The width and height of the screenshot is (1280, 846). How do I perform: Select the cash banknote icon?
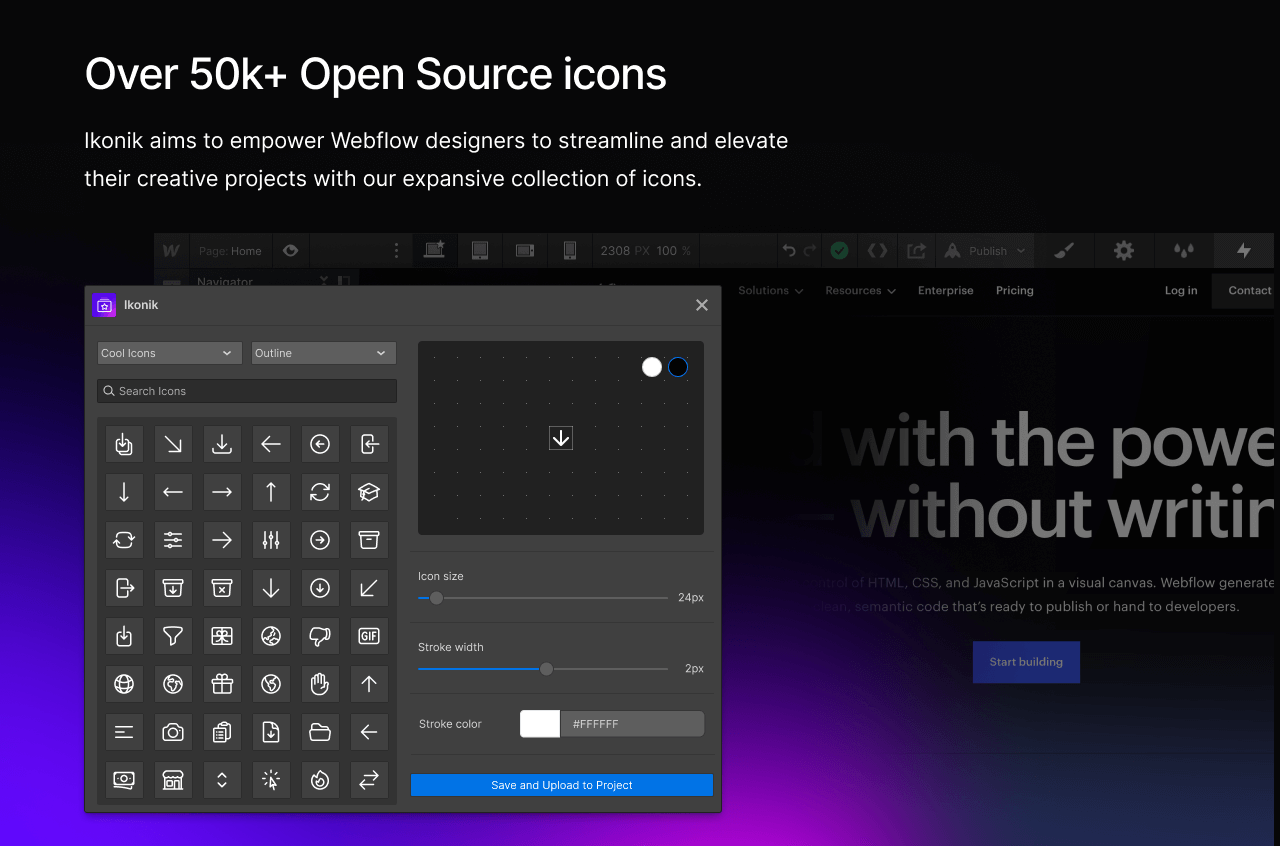(124, 780)
